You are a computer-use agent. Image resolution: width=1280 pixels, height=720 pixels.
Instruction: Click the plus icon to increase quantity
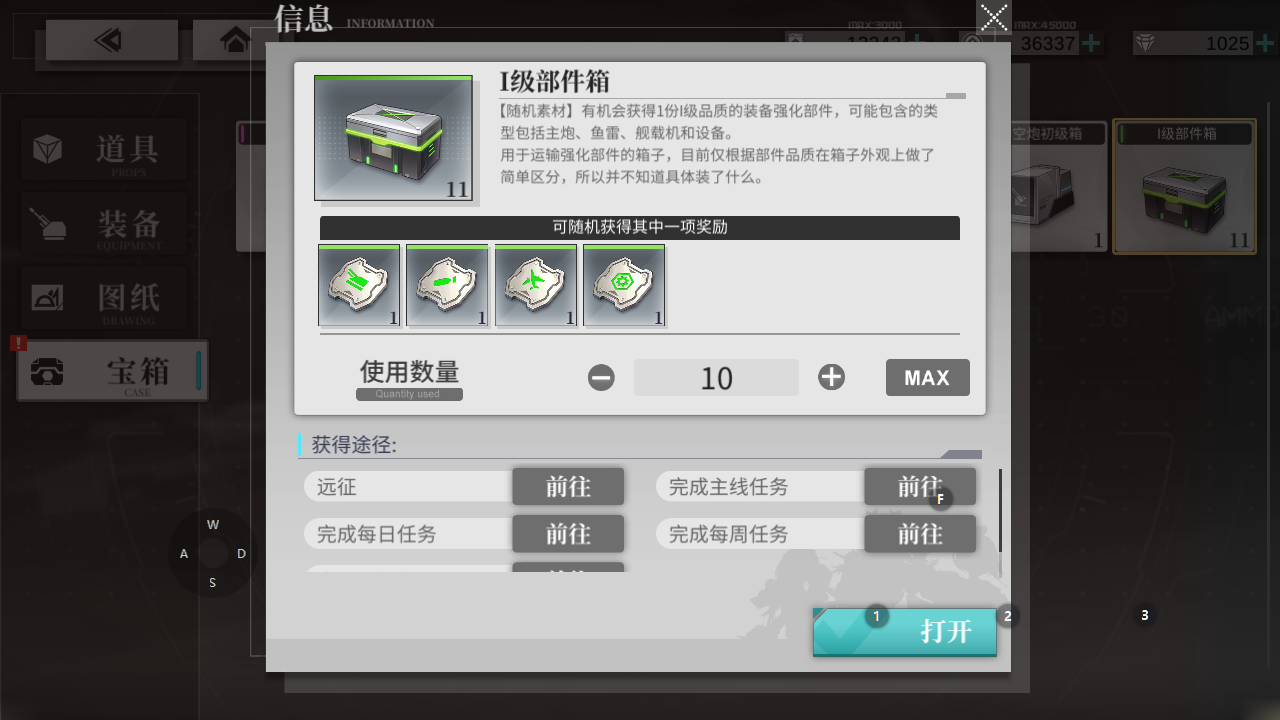click(x=831, y=377)
